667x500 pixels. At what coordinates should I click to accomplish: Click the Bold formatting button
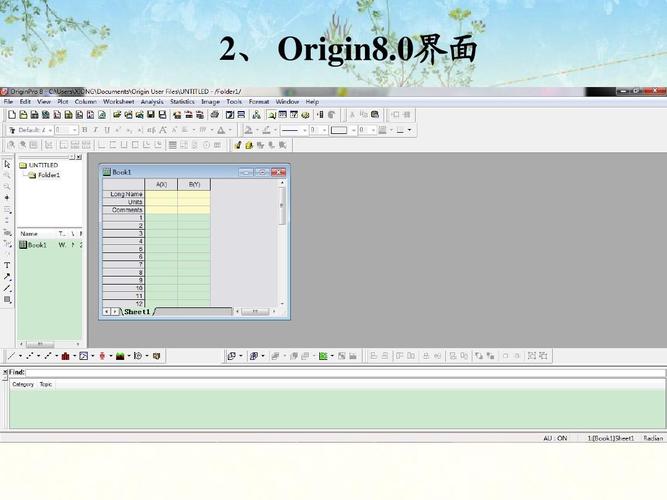tap(85, 130)
